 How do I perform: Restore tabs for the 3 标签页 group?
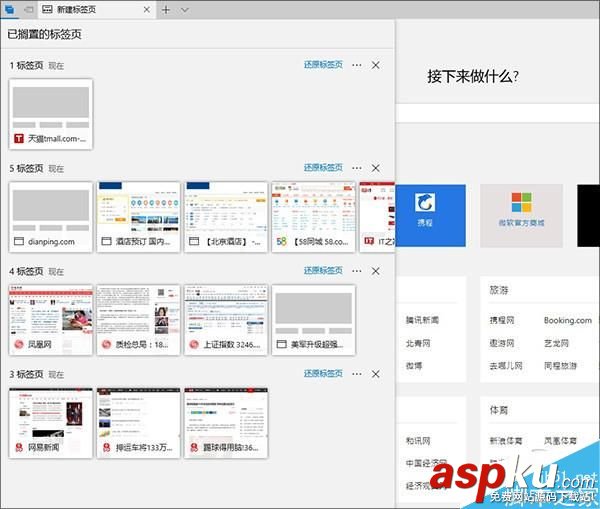(323, 374)
